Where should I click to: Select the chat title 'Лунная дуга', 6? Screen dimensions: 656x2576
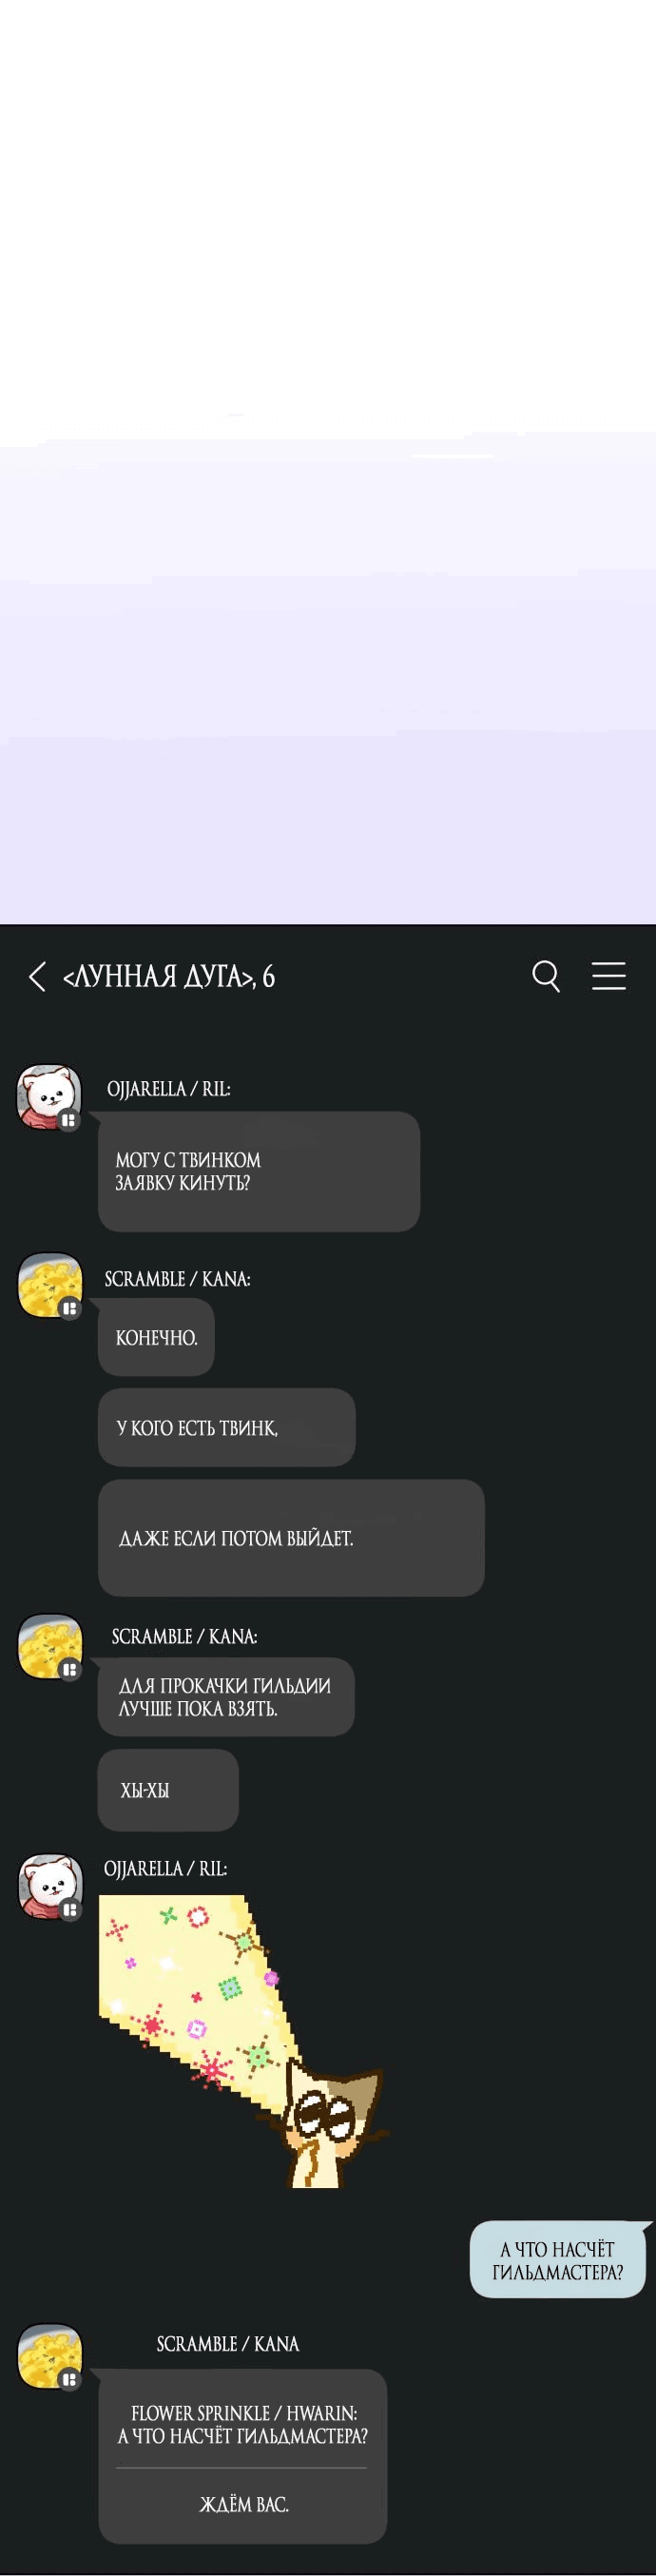pyautogui.click(x=168, y=976)
